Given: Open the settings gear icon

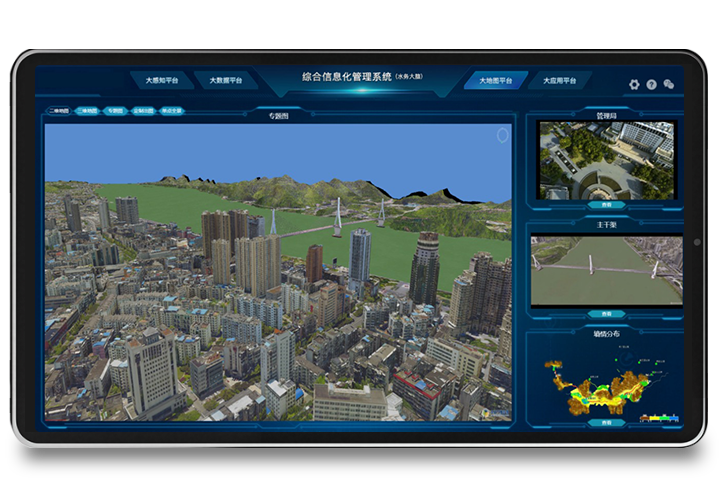Looking at the screenshot, I should tap(634, 85).
